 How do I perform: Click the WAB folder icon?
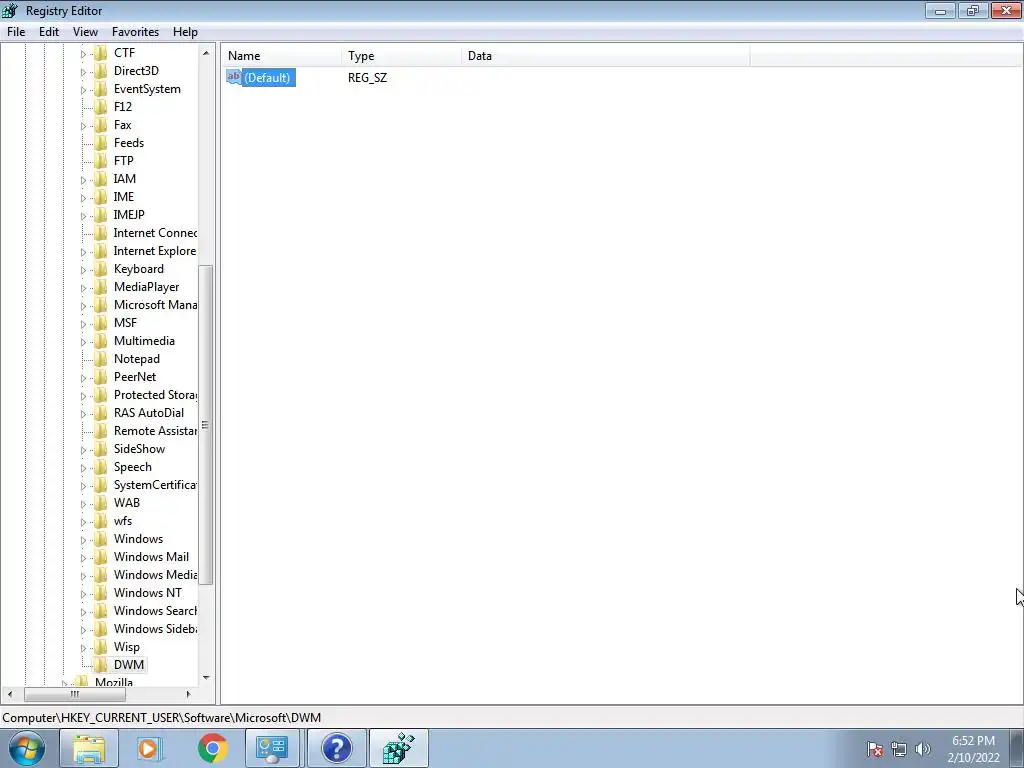(x=101, y=503)
